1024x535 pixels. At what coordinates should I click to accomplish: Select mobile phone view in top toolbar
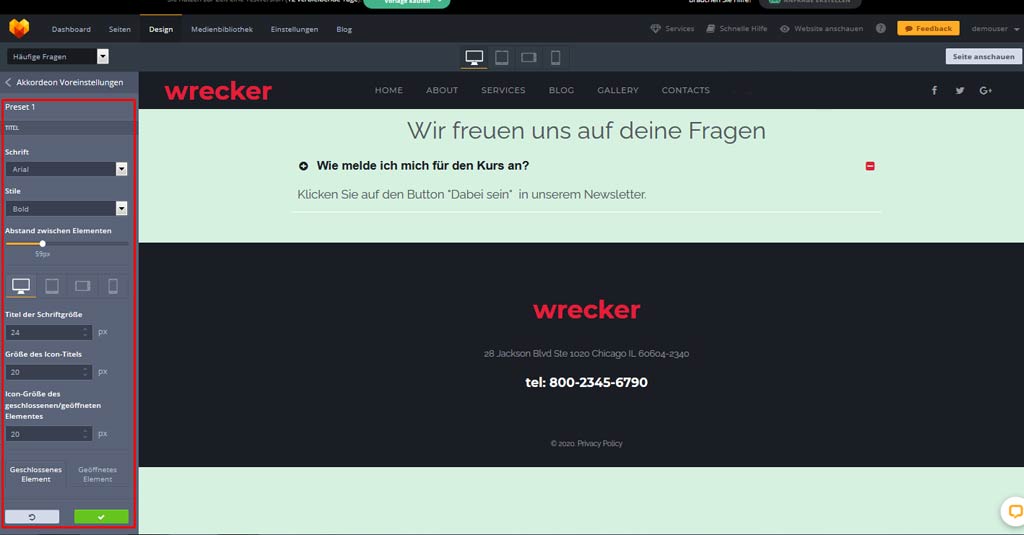(x=556, y=58)
